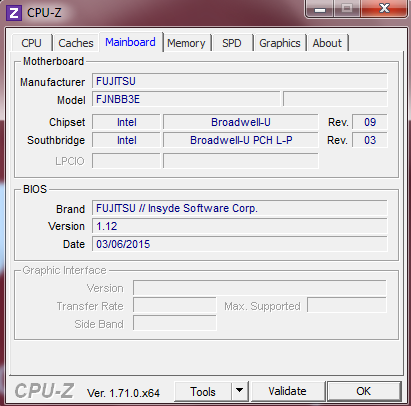Screen dimensions: 411x406
Task: Click the BIOS Date field 03/06/2015
Action: pyautogui.click(x=240, y=244)
